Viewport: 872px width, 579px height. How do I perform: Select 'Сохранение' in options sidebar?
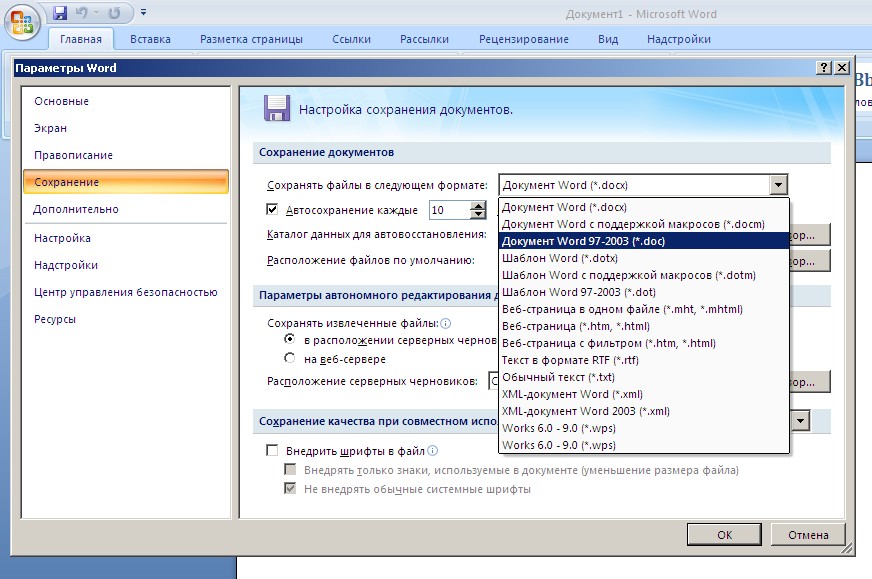pos(126,182)
